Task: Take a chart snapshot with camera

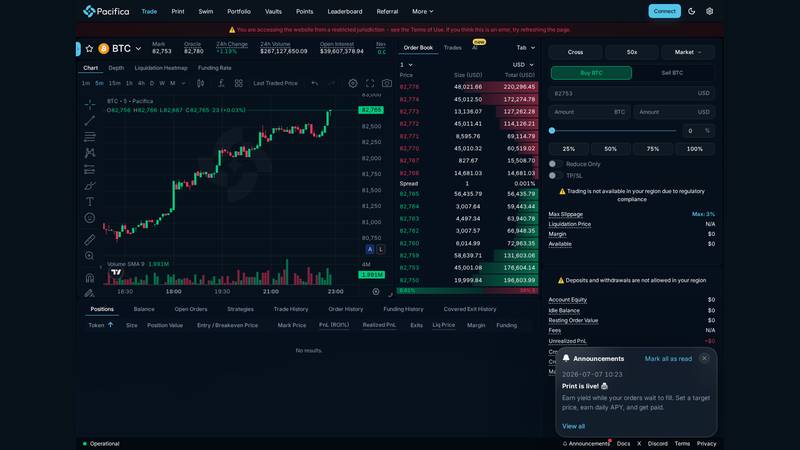Action: [x=387, y=83]
